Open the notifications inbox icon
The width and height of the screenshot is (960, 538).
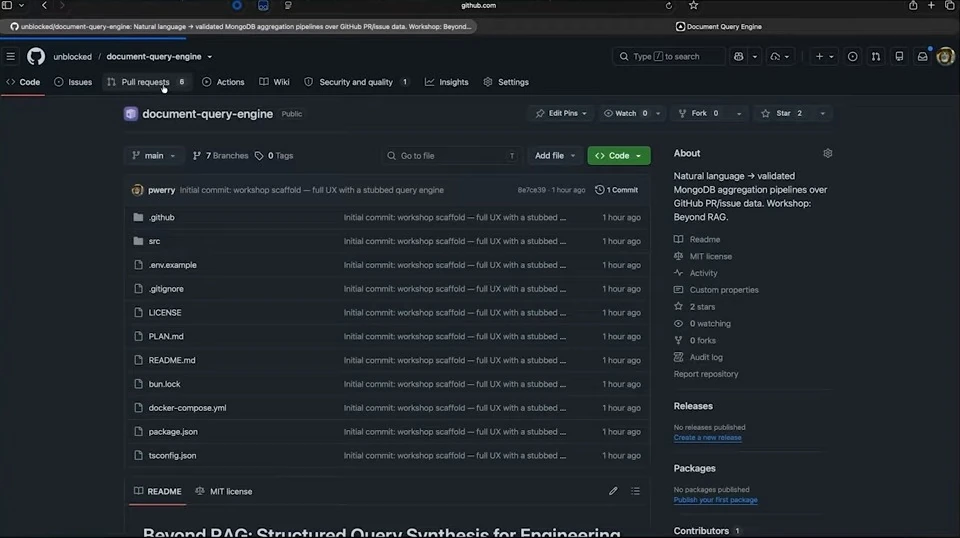click(x=922, y=56)
